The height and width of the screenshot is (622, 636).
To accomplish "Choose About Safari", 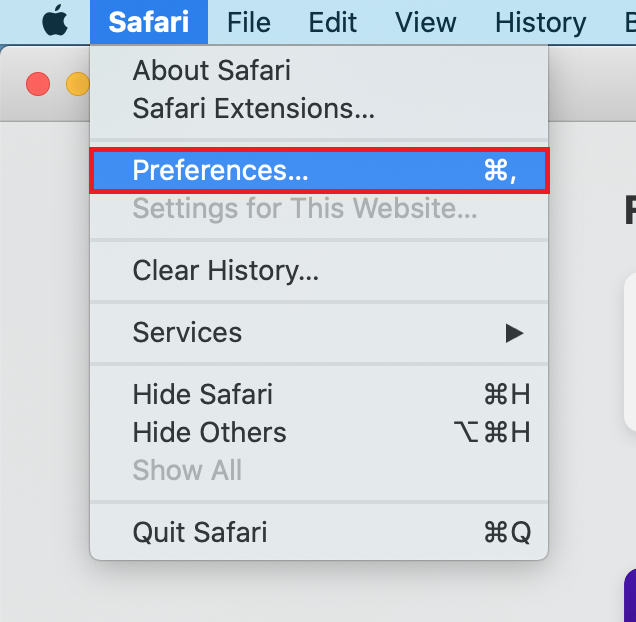I will coord(211,71).
